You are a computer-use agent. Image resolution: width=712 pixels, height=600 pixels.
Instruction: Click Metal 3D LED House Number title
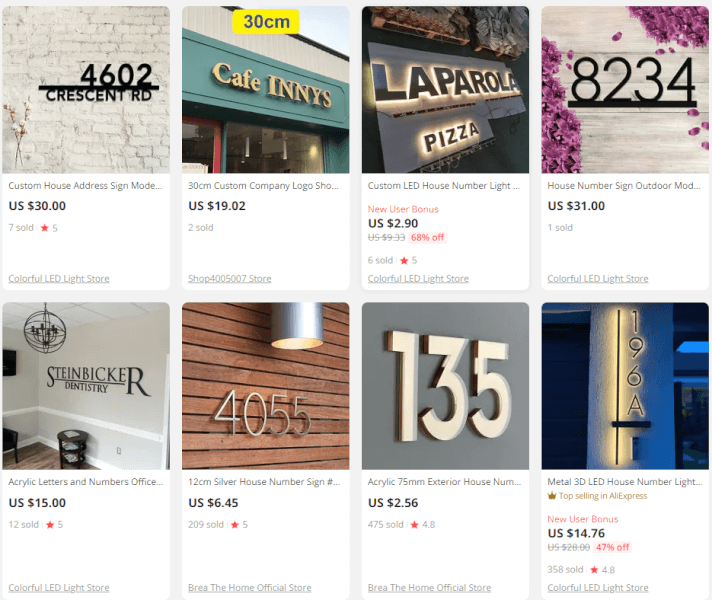[625, 482]
